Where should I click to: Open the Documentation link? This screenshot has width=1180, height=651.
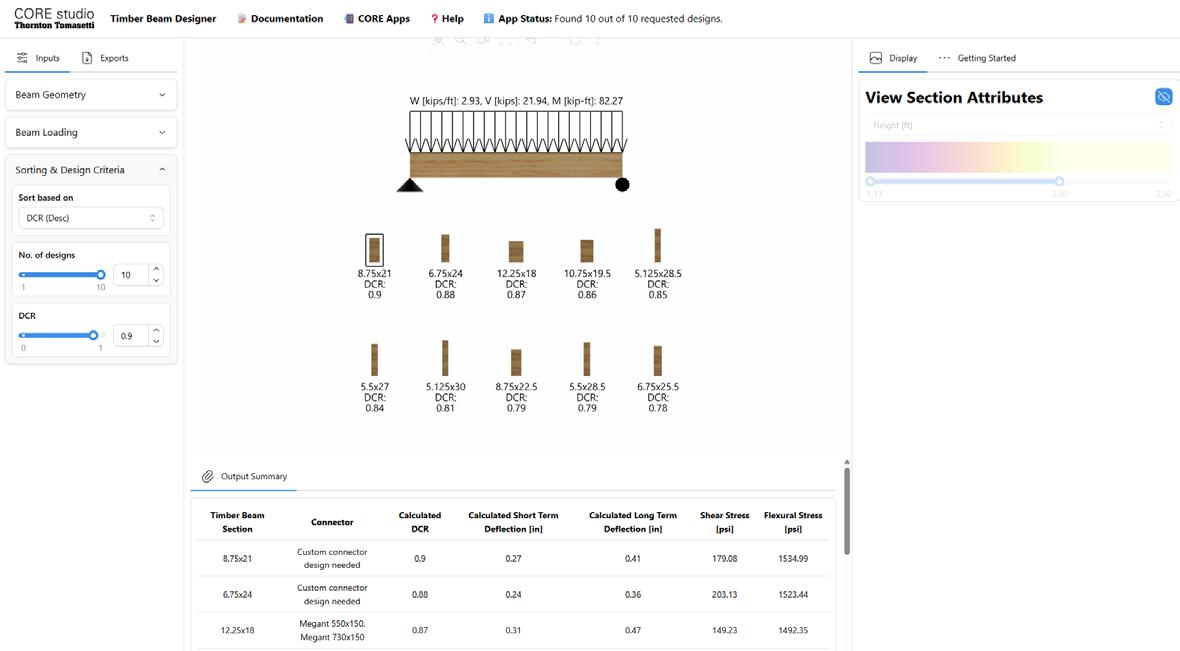pyautogui.click(x=287, y=19)
